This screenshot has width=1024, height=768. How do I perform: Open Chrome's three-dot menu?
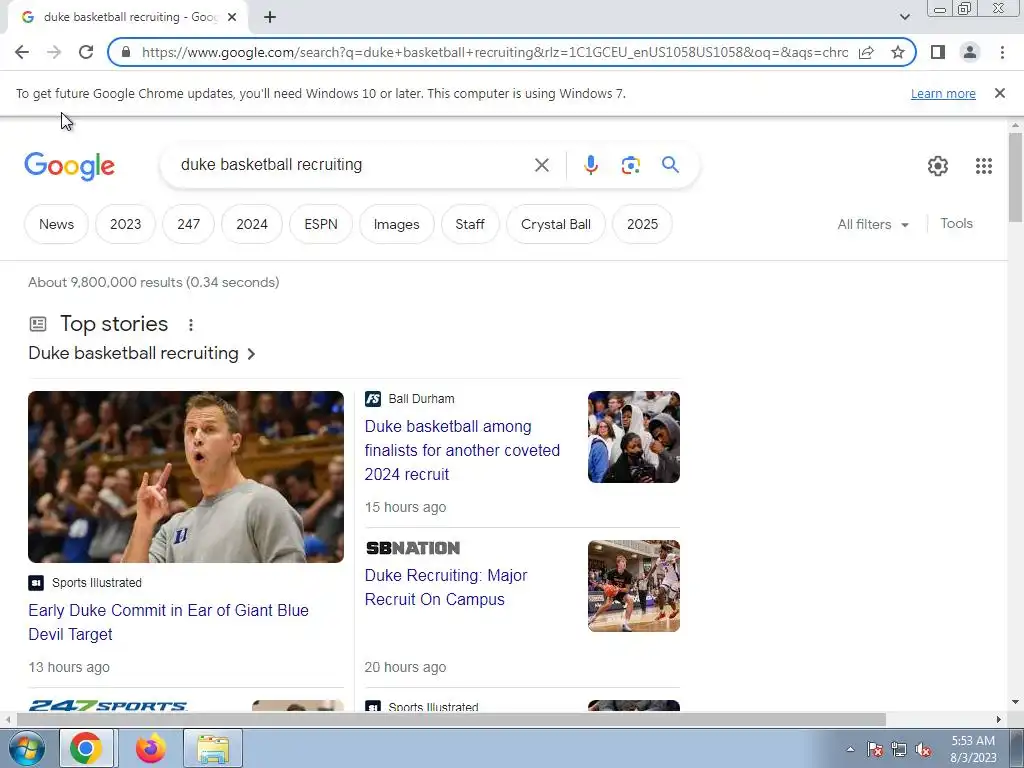click(x=1002, y=52)
